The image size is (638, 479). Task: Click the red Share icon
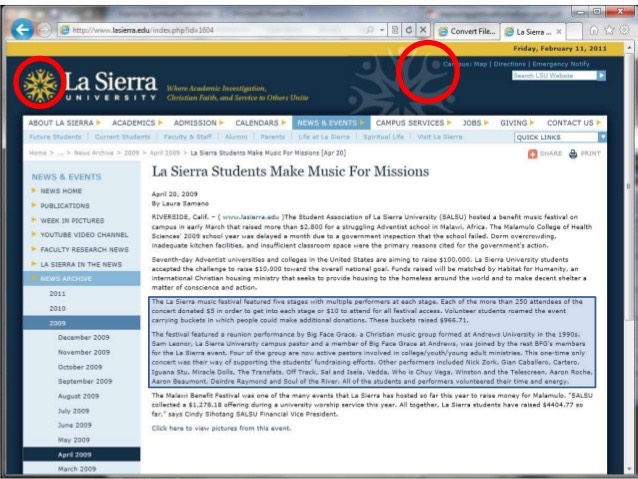pos(533,154)
